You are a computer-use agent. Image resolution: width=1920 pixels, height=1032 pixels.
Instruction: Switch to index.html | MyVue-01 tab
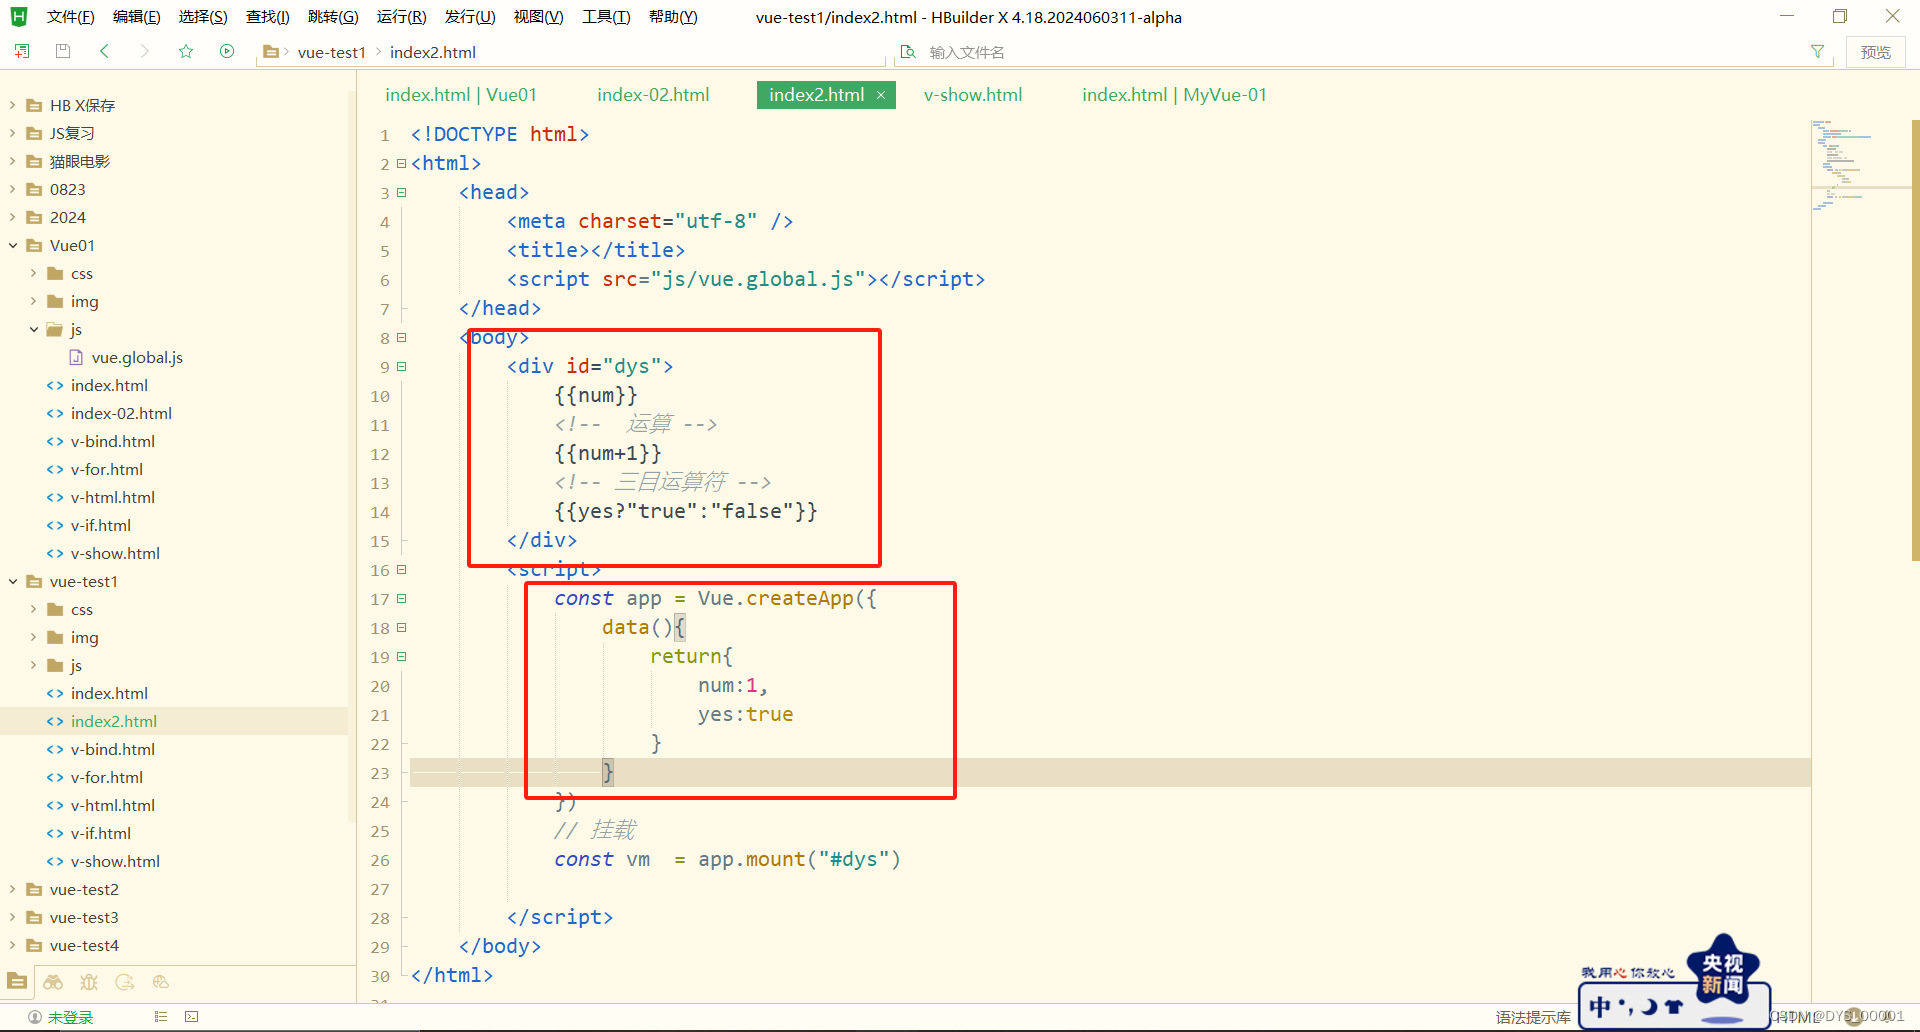[1174, 95]
